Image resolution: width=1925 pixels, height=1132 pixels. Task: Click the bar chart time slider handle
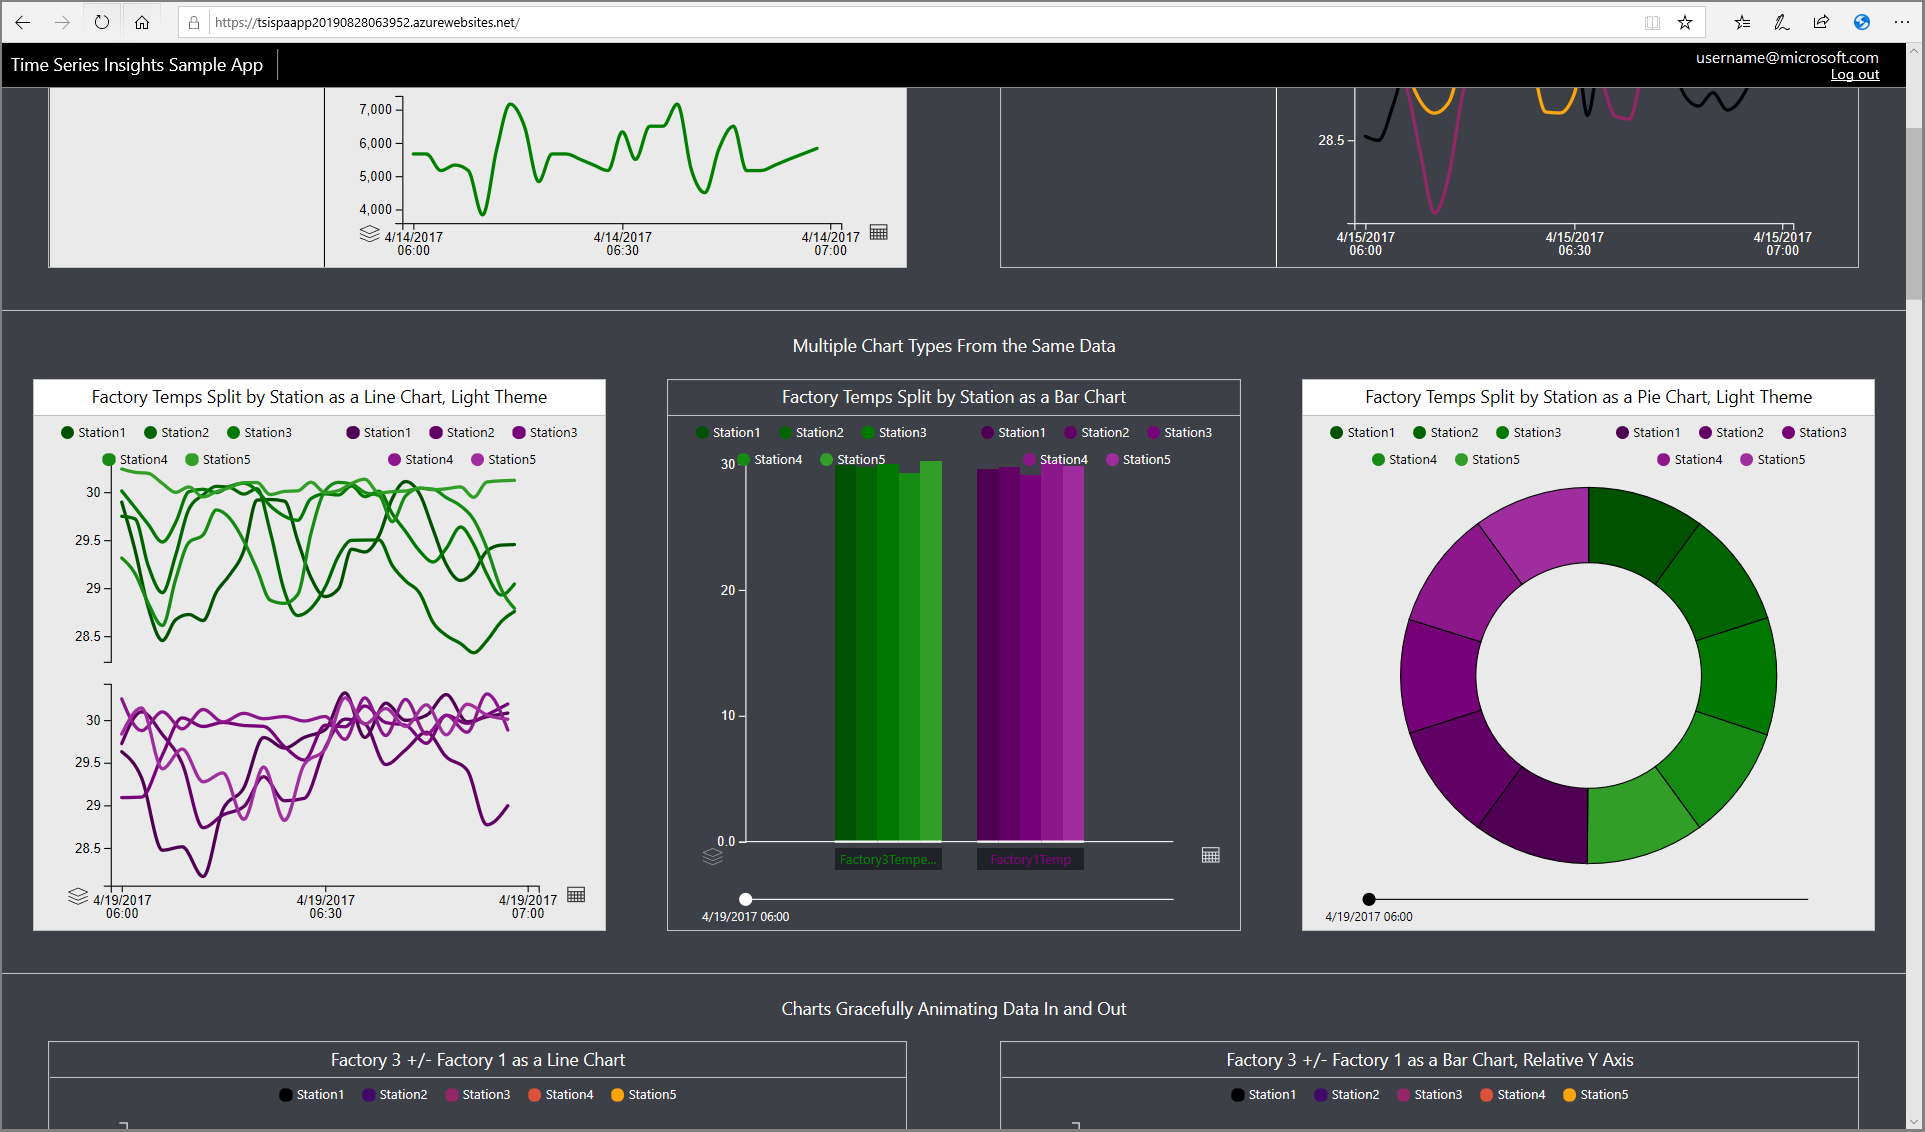(x=745, y=899)
